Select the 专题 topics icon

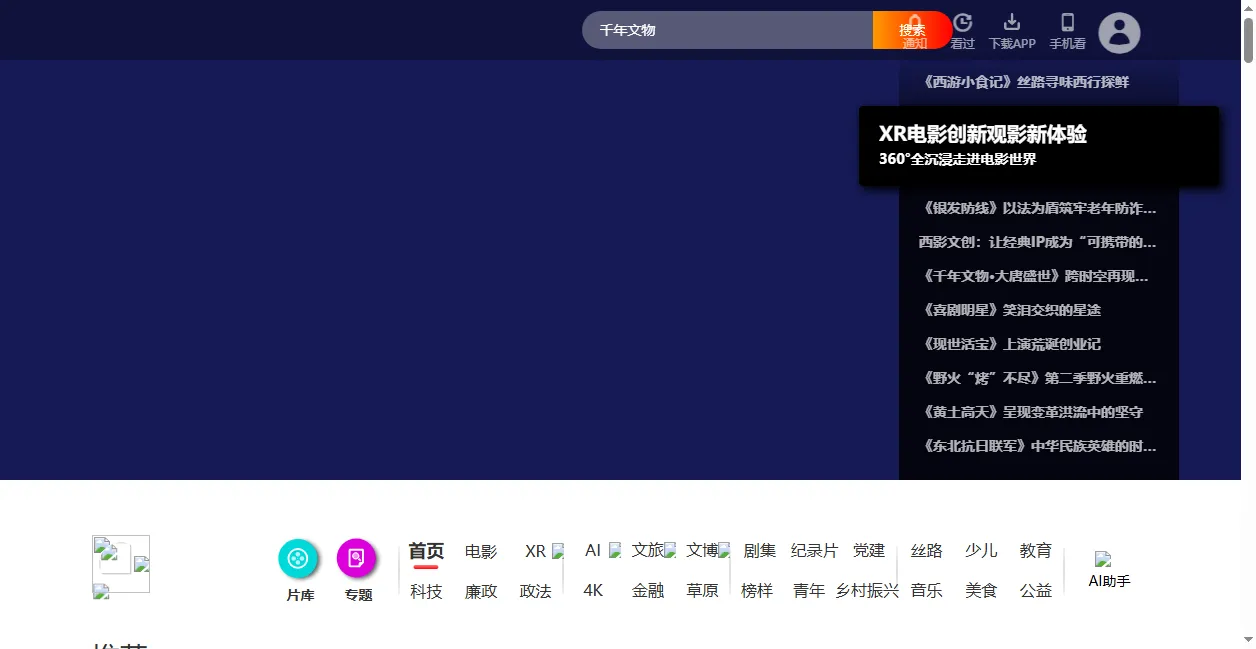[x=357, y=560]
